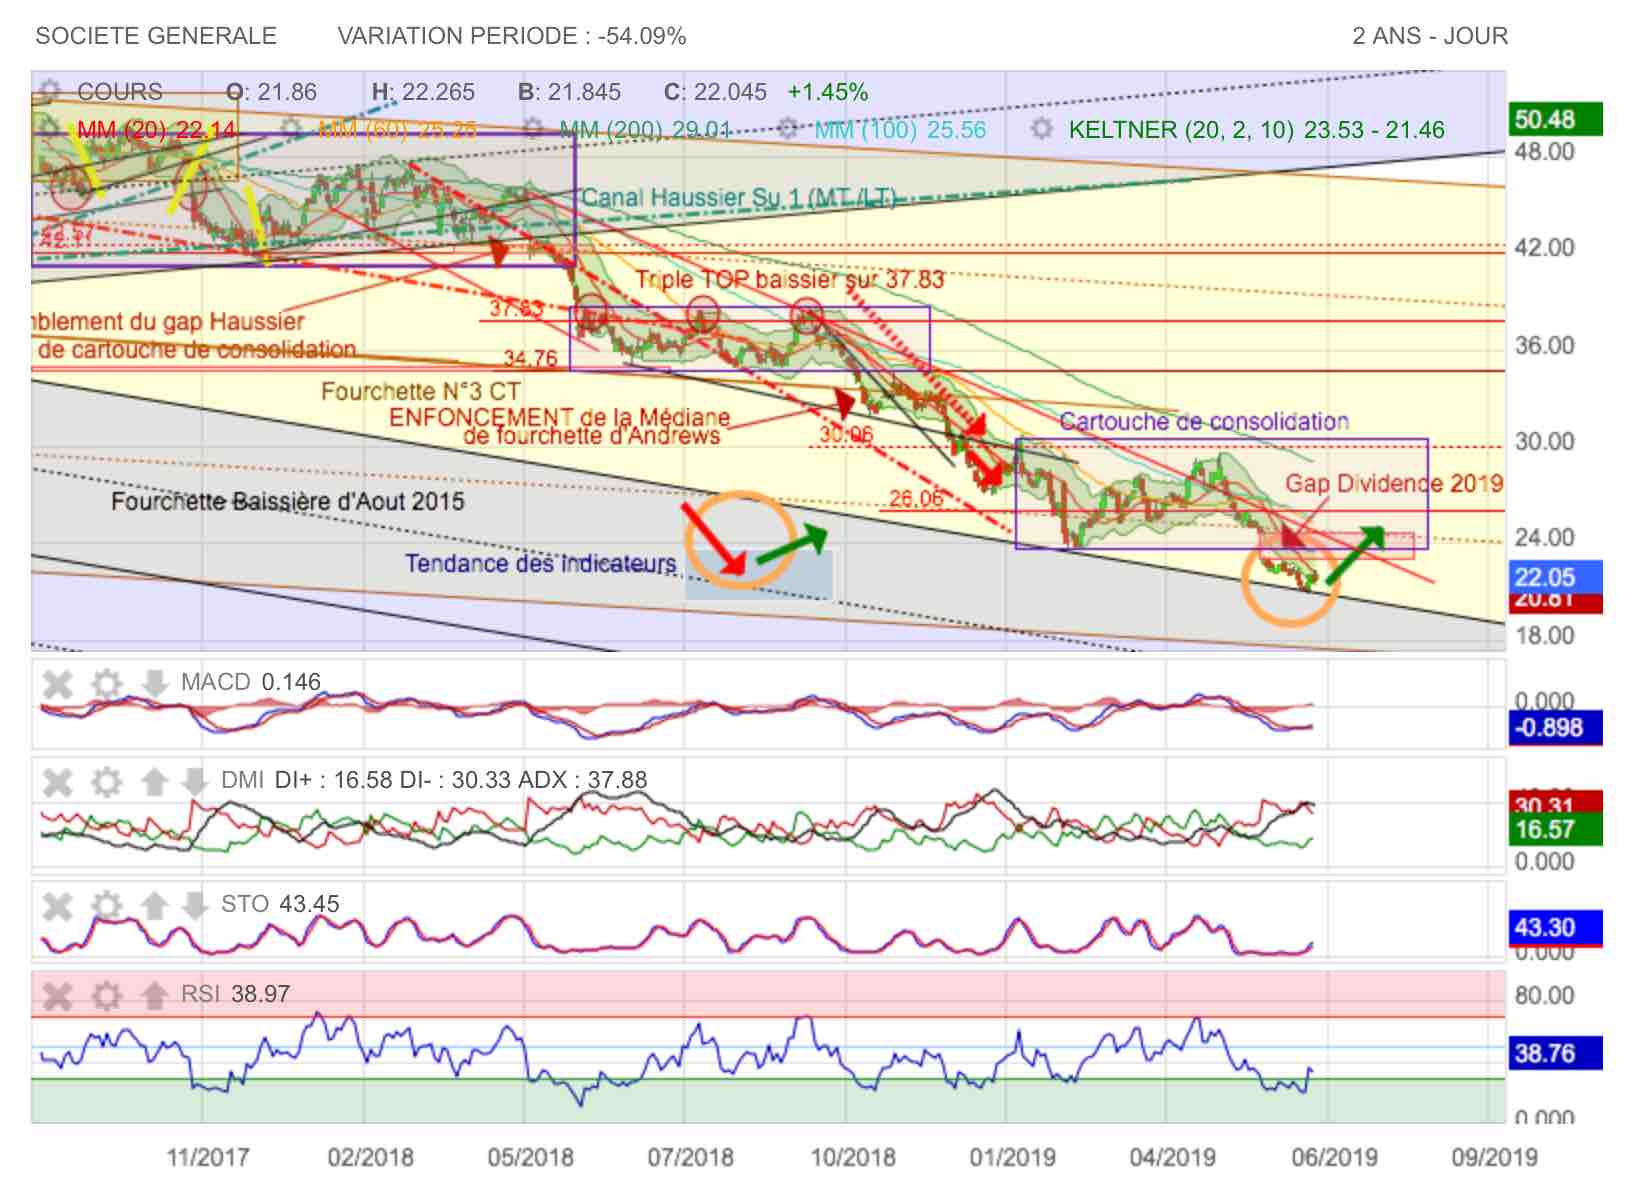1632x1182 pixels.
Task: Click the 'Tendance des indicateurs' annotation
Action: (x=540, y=564)
